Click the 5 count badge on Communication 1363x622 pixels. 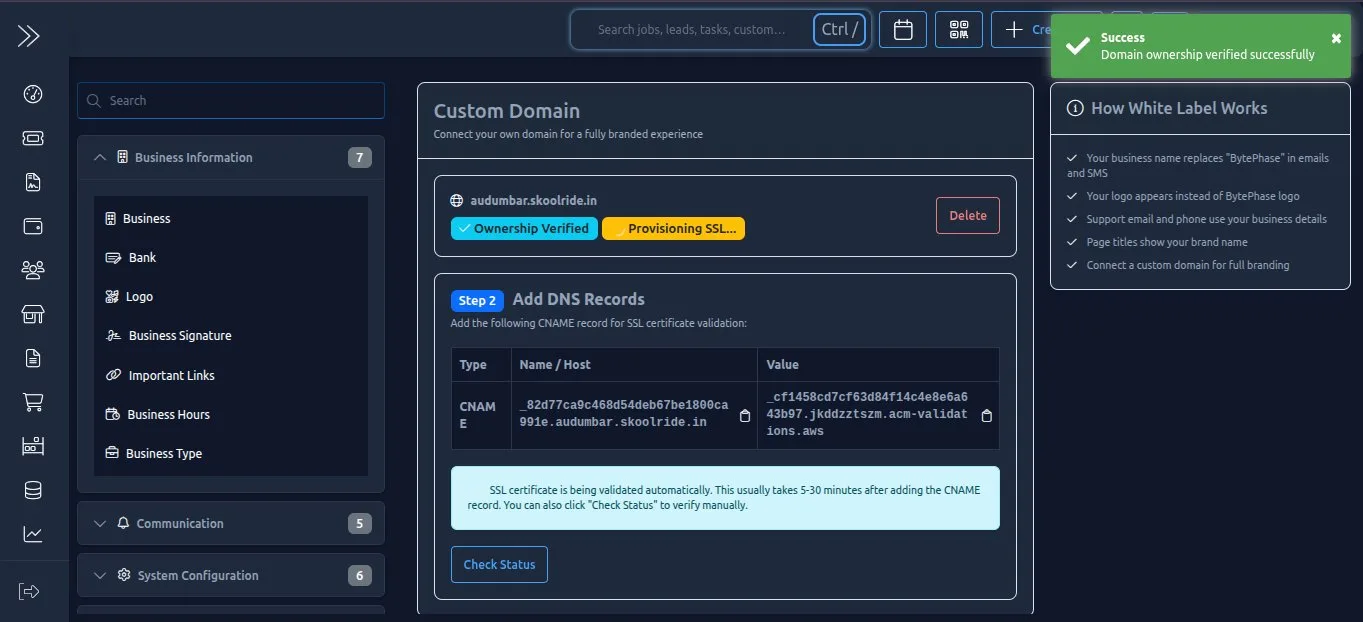coord(360,523)
